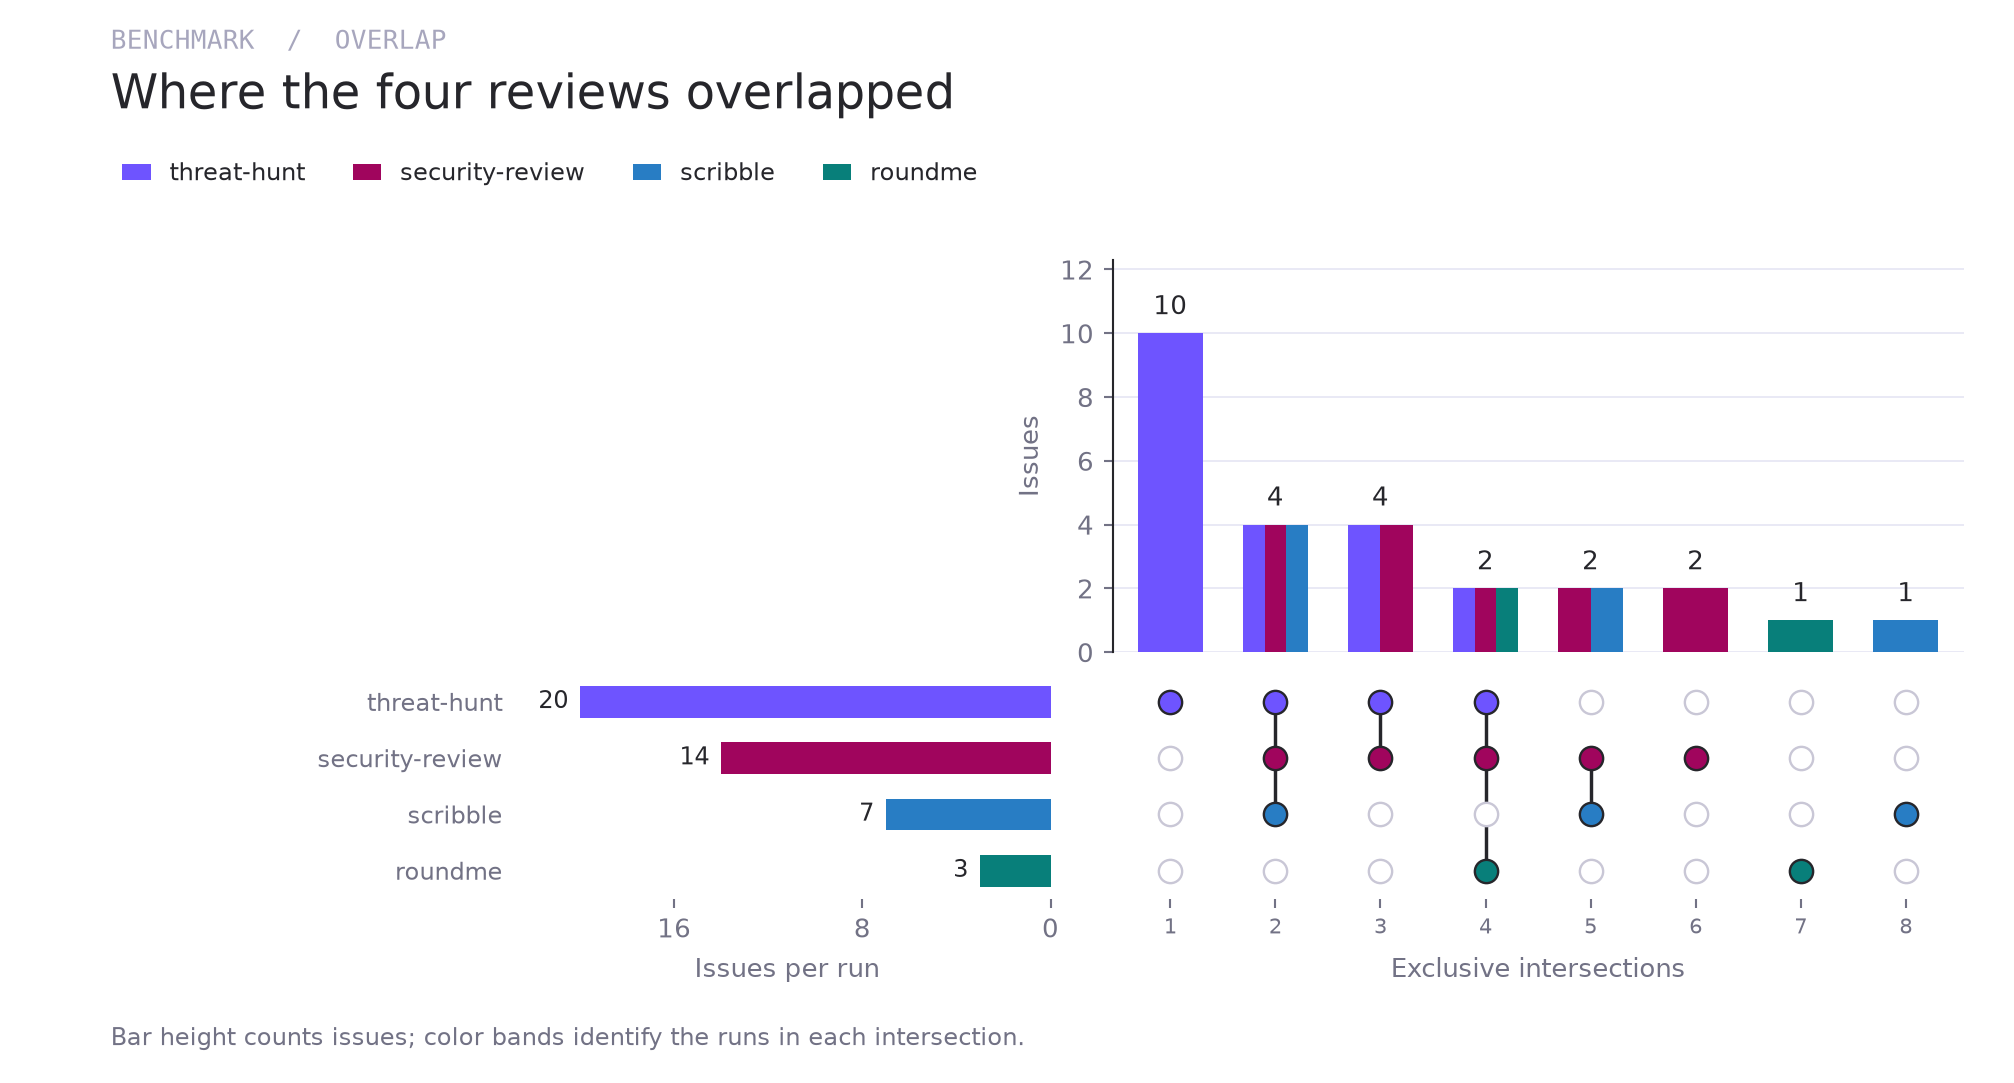Click the BENCHMARK / OVERLAP breadcrumb text

click(279, 40)
